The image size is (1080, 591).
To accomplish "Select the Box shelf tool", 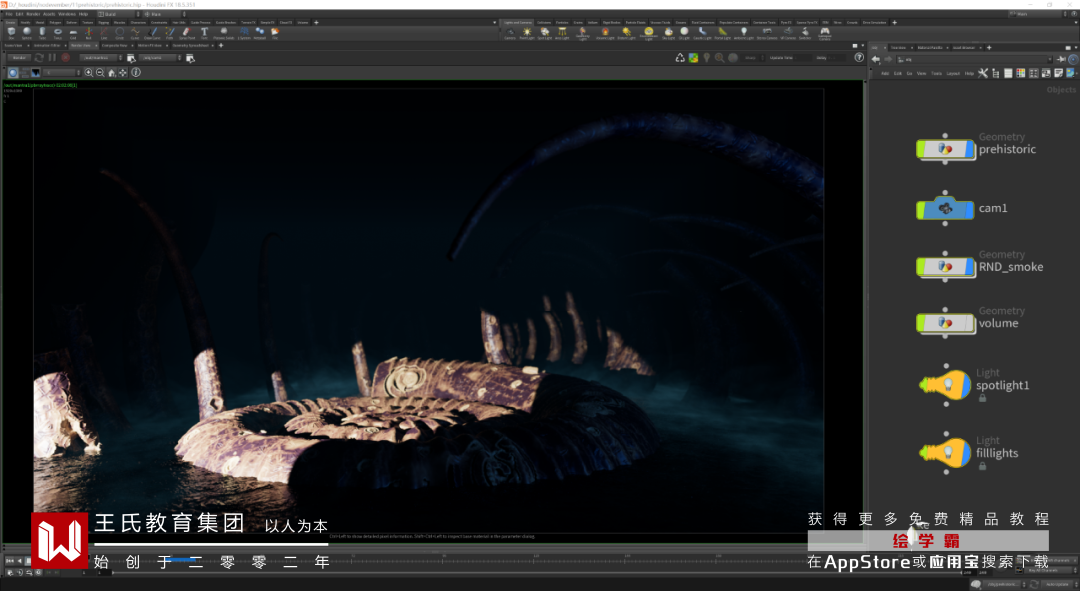I will pos(12,32).
